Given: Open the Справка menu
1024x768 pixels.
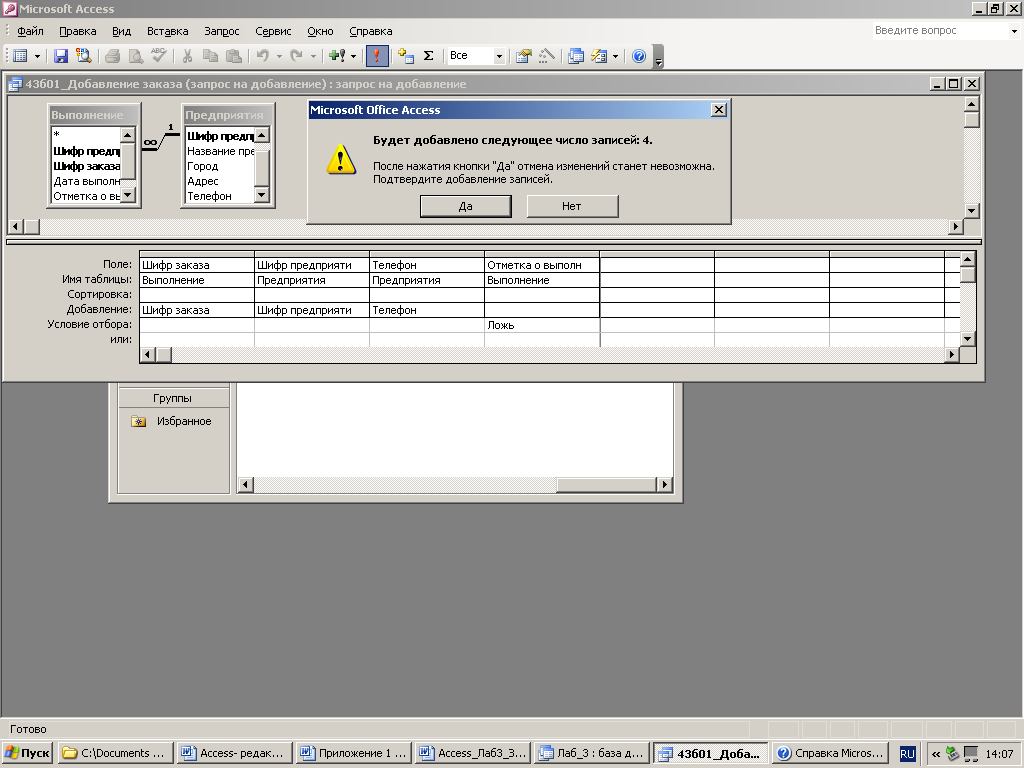Looking at the screenshot, I should (x=370, y=31).
